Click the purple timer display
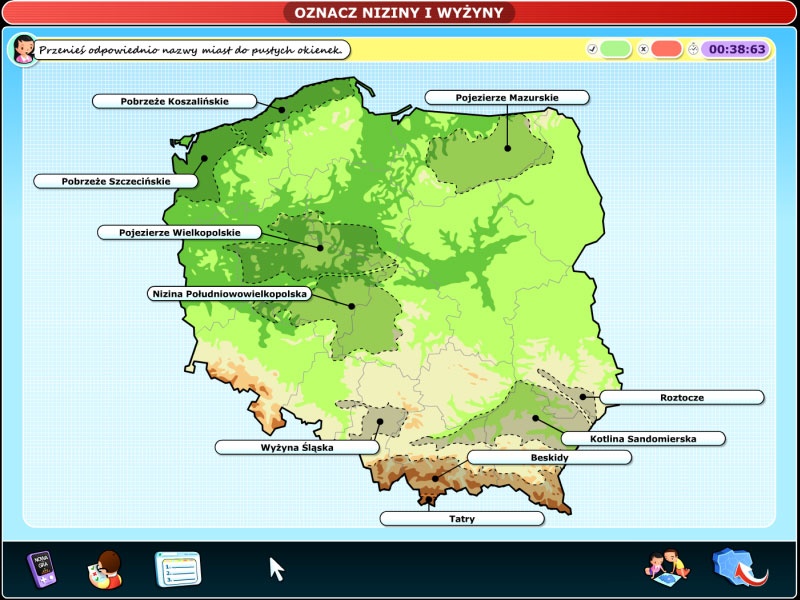The width and height of the screenshot is (800, 600). [736, 49]
